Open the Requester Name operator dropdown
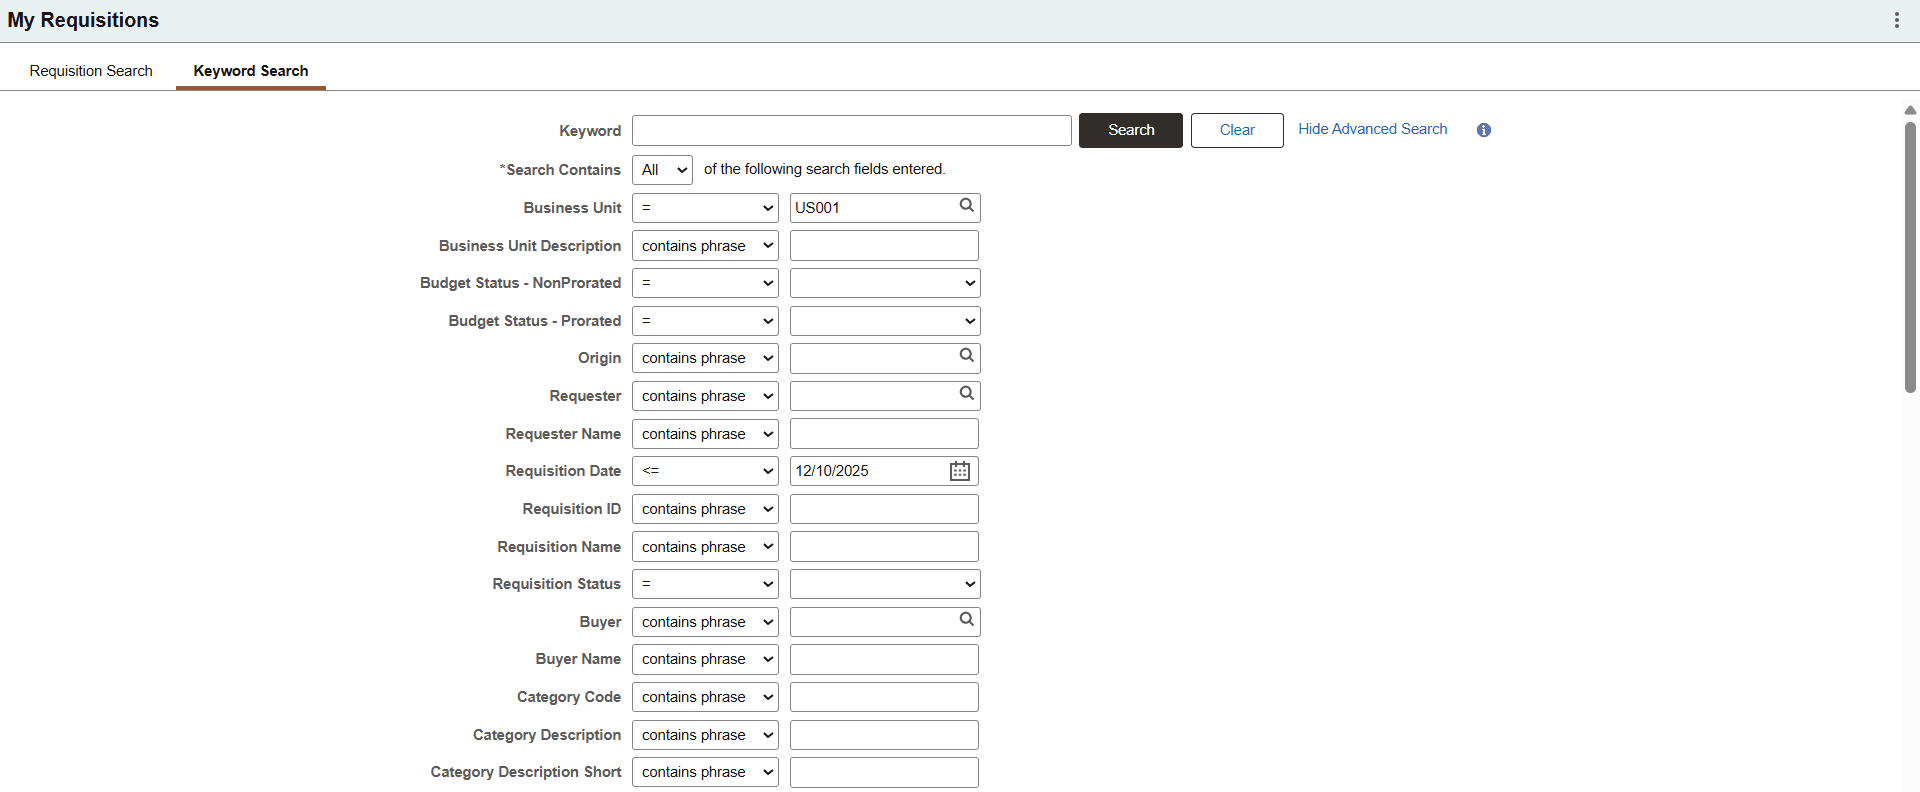Viewport: 1920px width, 792px height. point(705,434)
